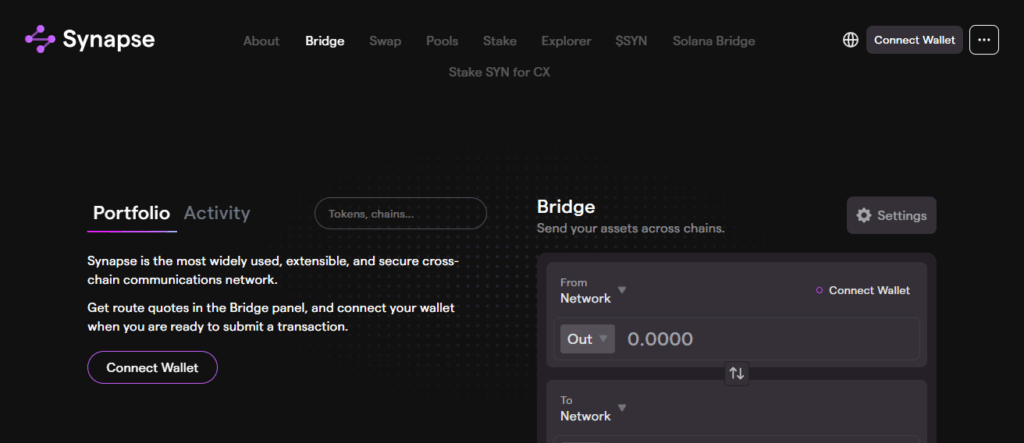This screenshot has height=443, width=1024.
Task: Click the Tokens, chains search field
Action: [400, 213]
